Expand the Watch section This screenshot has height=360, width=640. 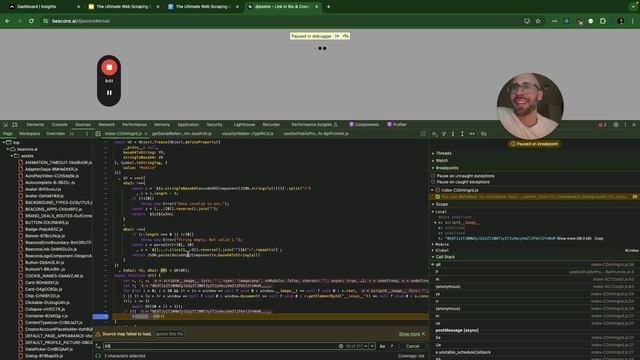[x=441, y=161]
